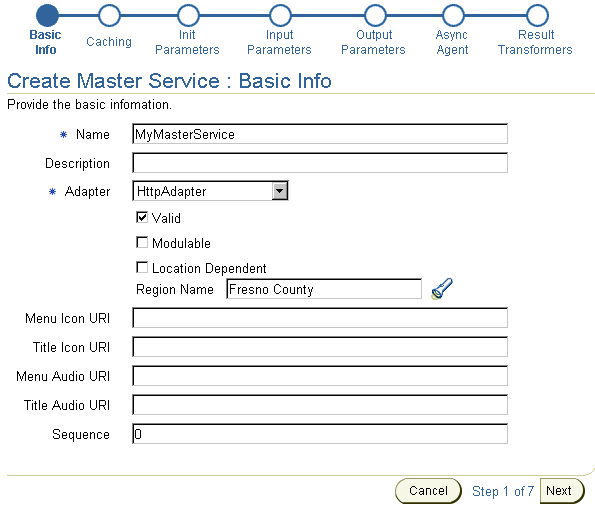The height and width of the screenshot is (509, 595).
Task: Click the Sequence input field
Action: point(320,433)
